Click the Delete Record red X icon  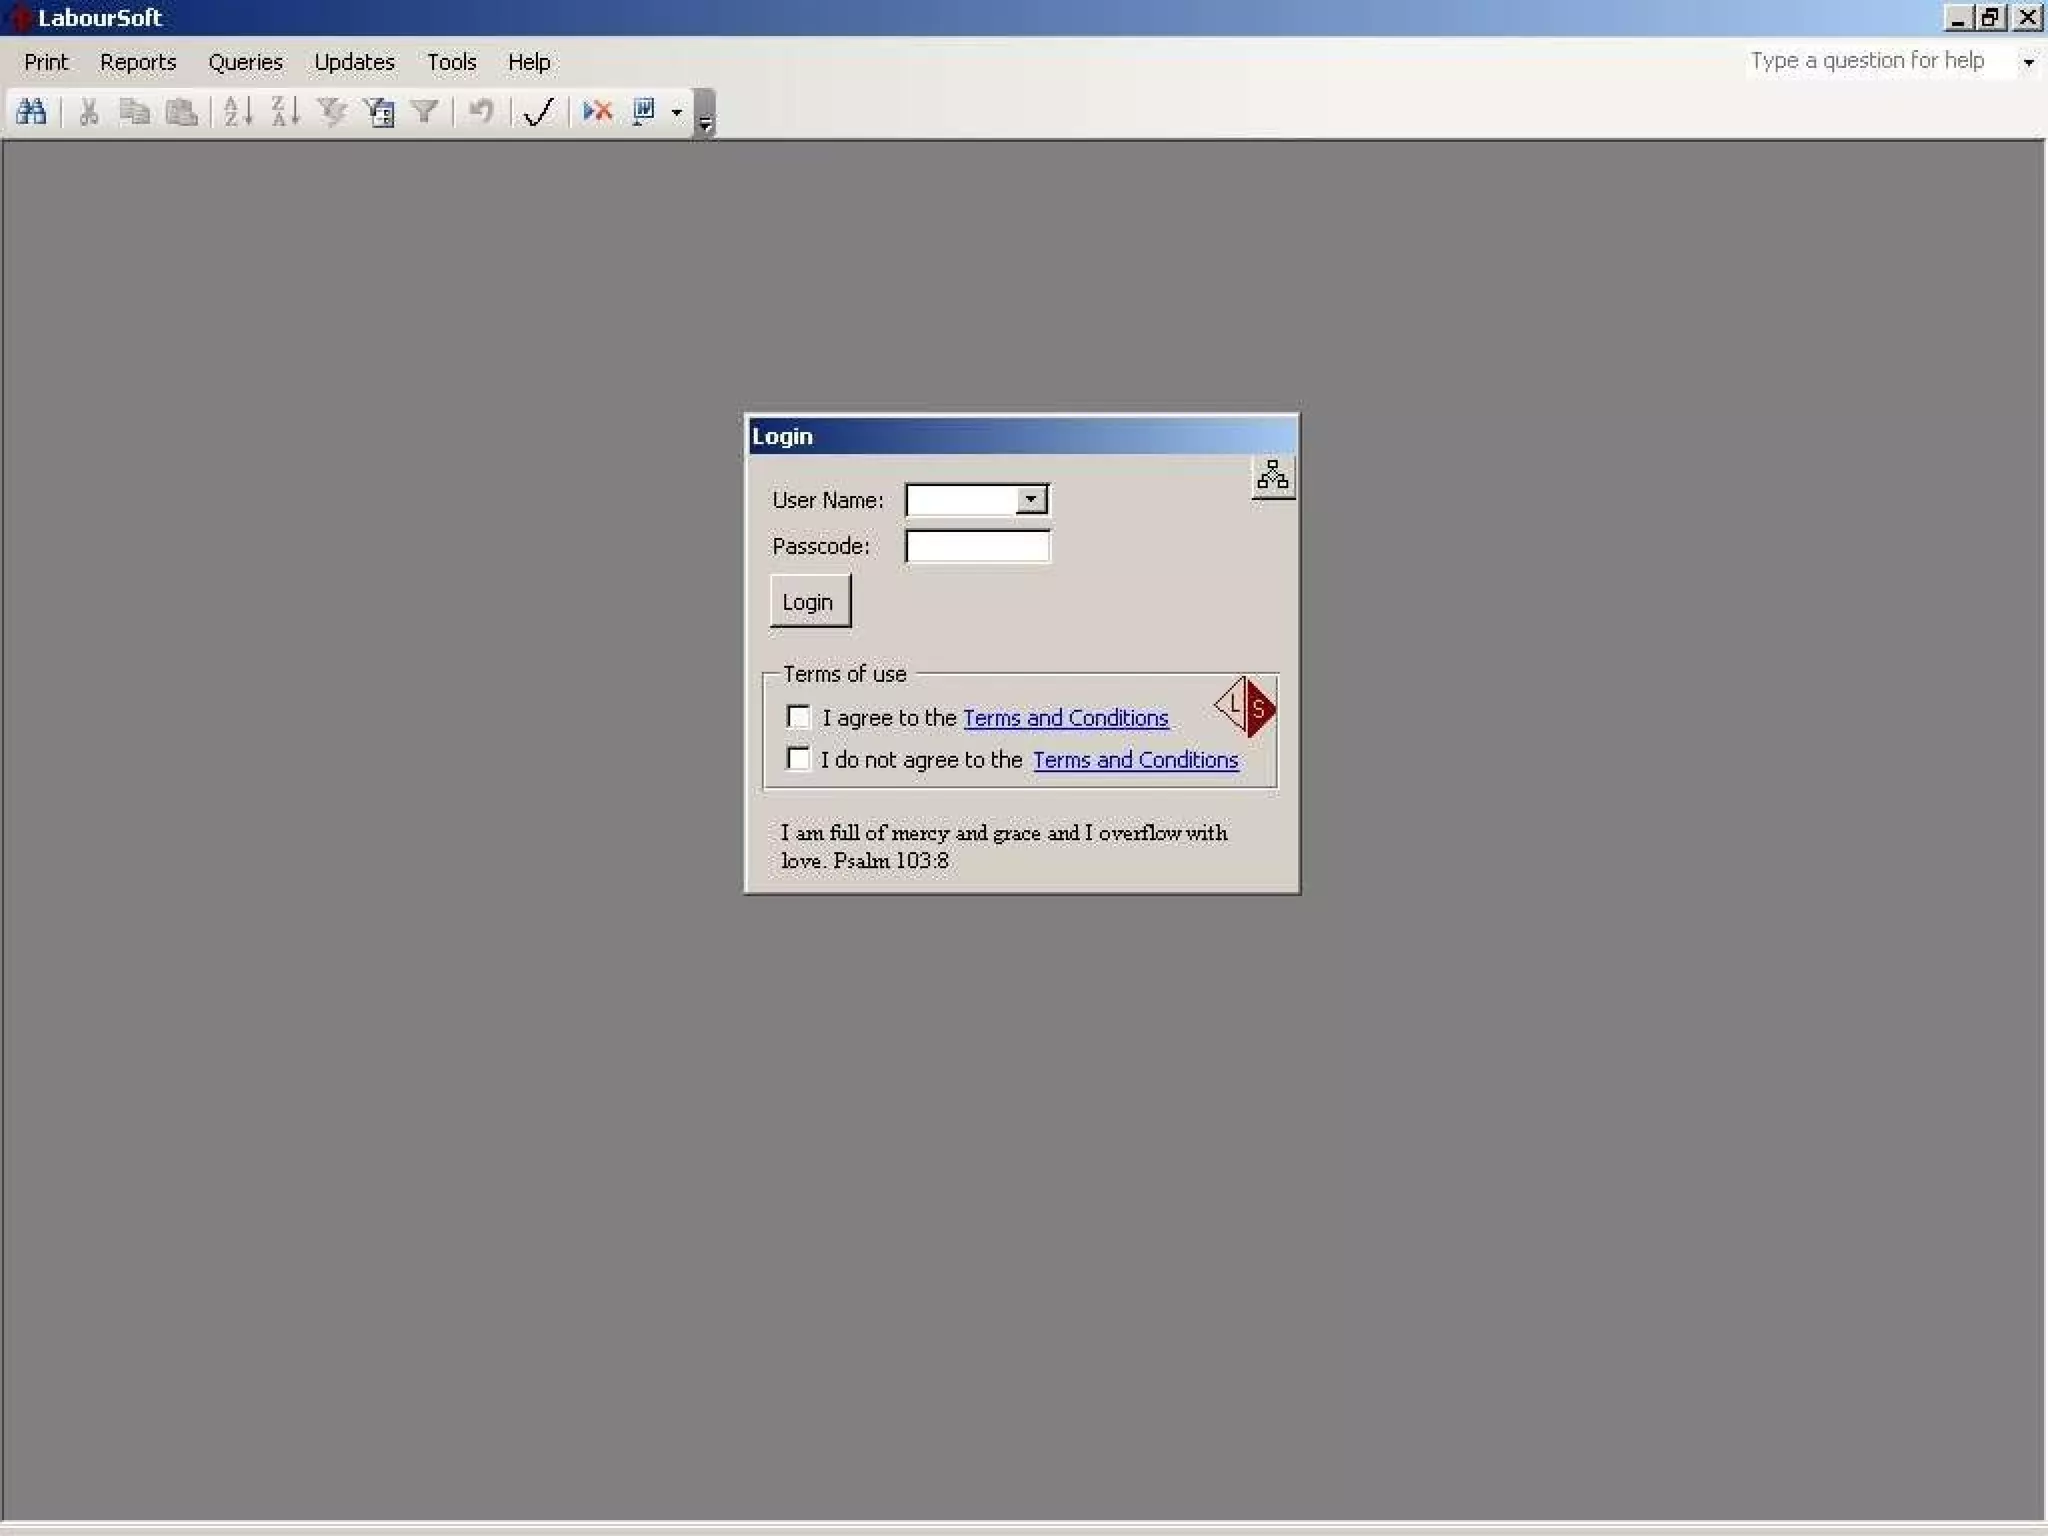(597, 111)
